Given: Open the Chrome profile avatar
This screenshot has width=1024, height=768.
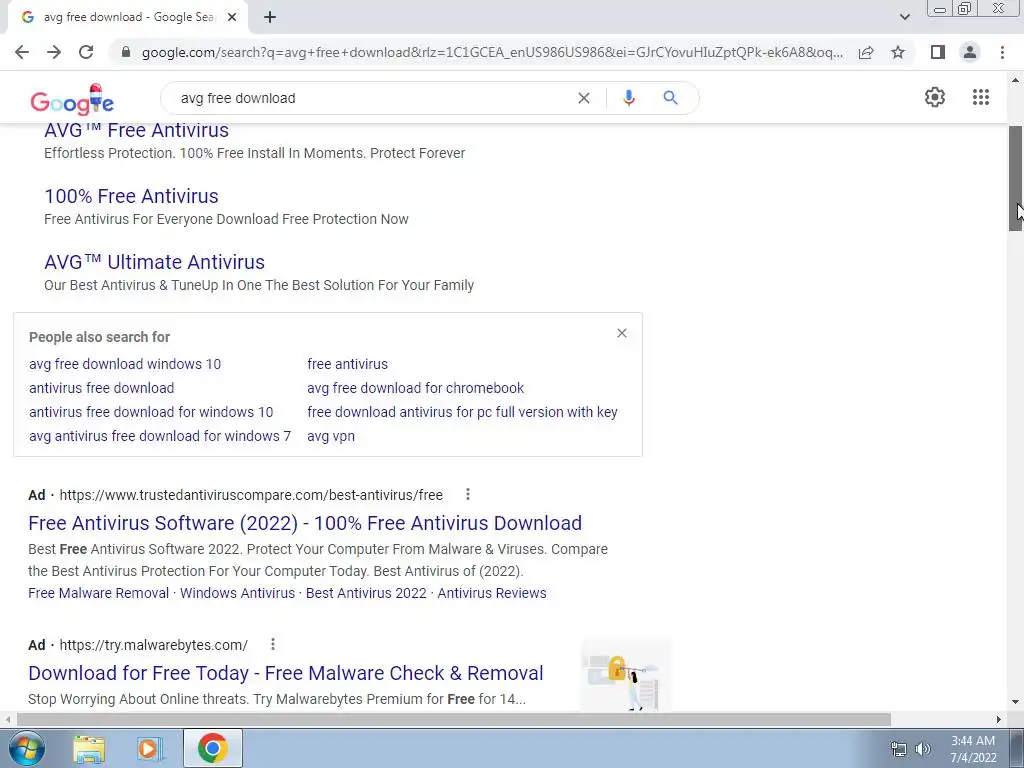Looking at the screenshot, I should [970, 52].
